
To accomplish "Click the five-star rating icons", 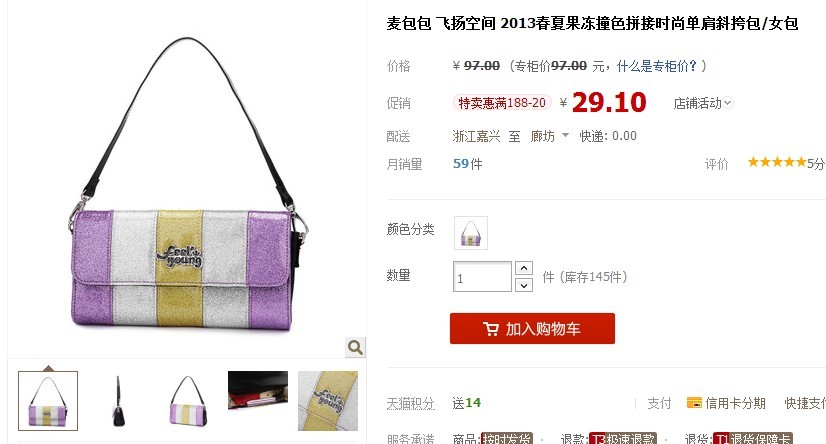I will coord(777,162).
